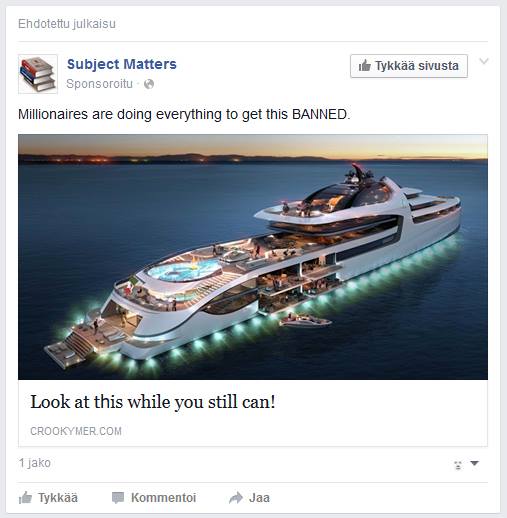Click the stacked books profile picture
Screen dimensions: 507x518
tap(38, 74)
